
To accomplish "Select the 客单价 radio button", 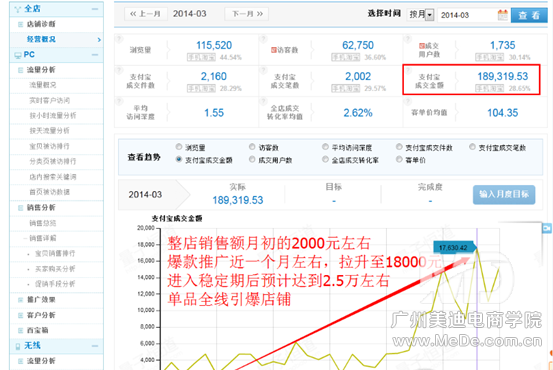I will (x=399, y=159).
